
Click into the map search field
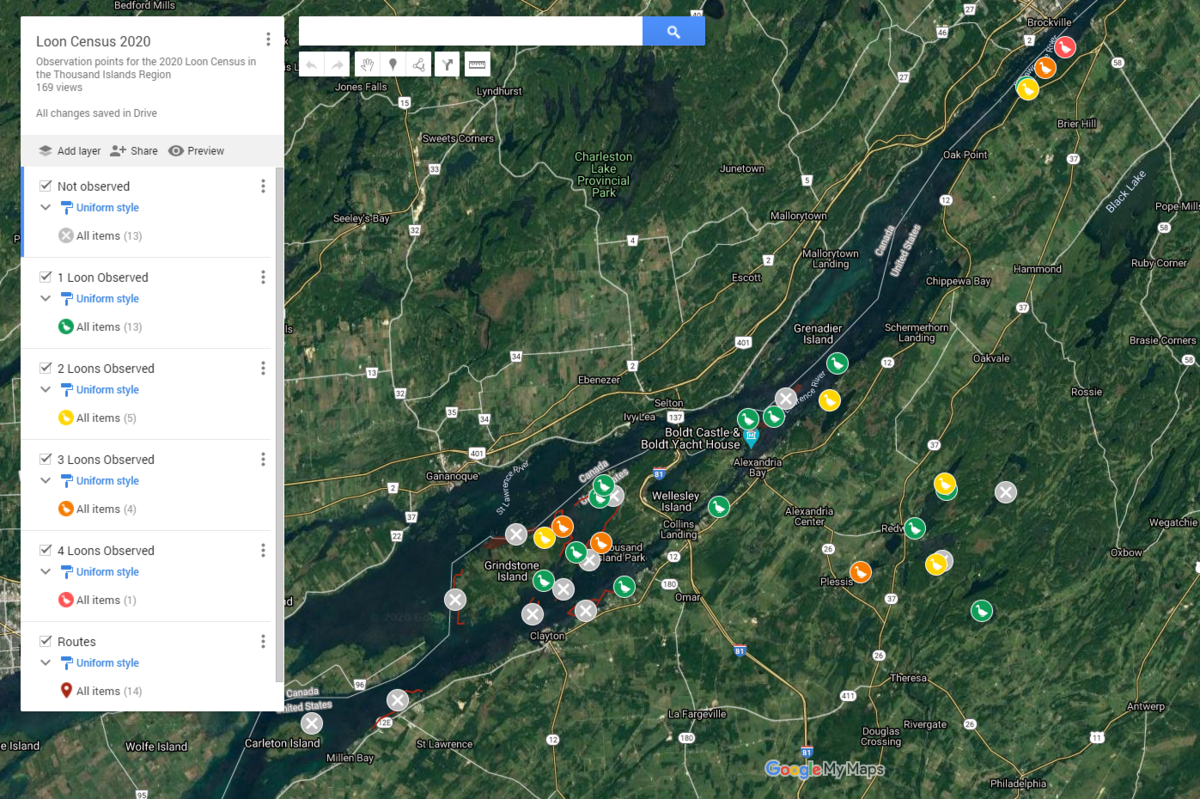[470, 32]
